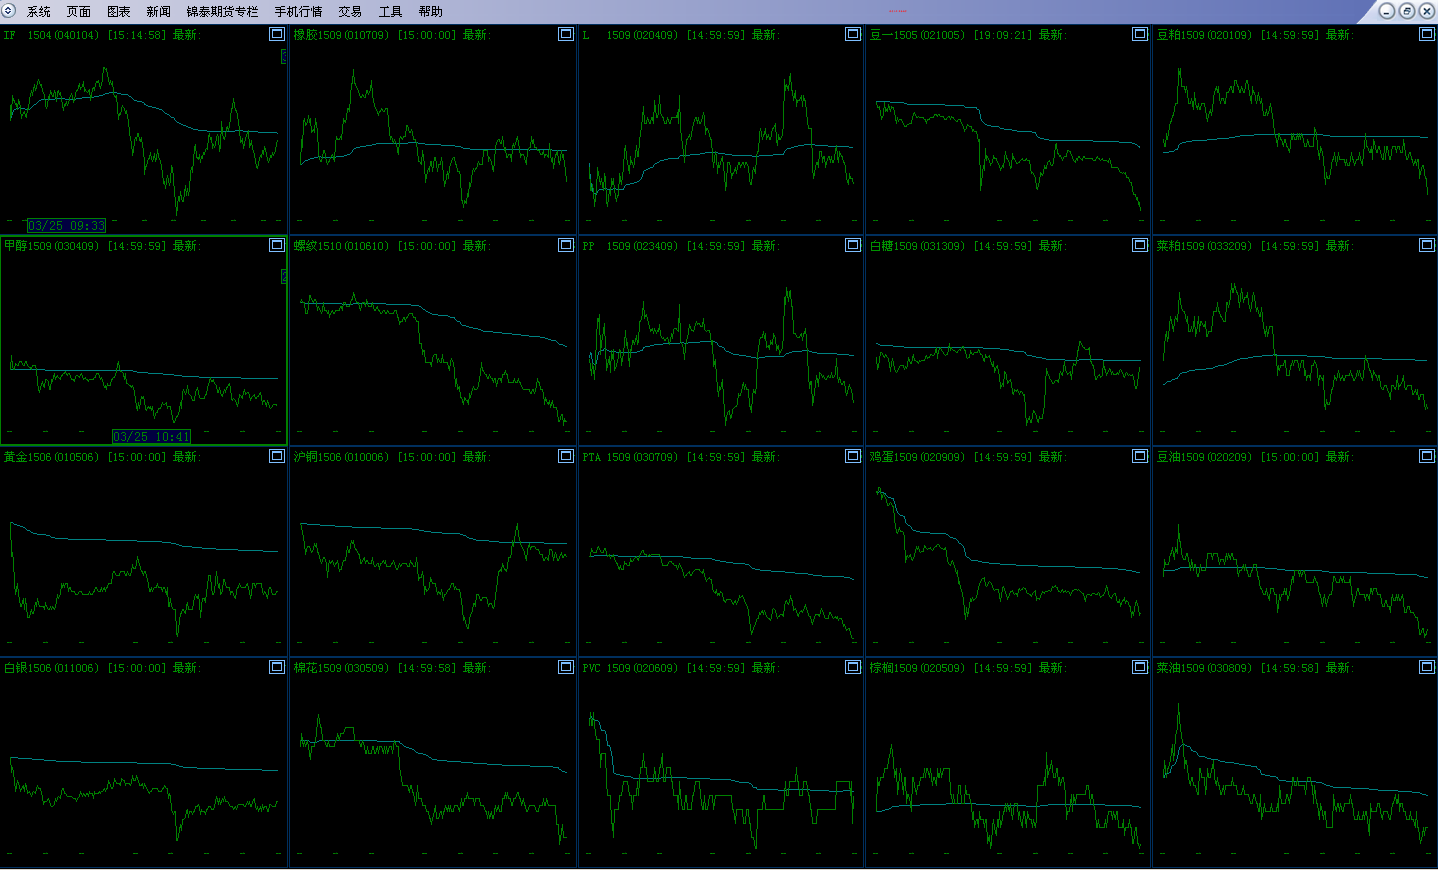
Task: Click the 03/25 09:33 time marker
Action: pyautogui.click(x=66, y=226)
